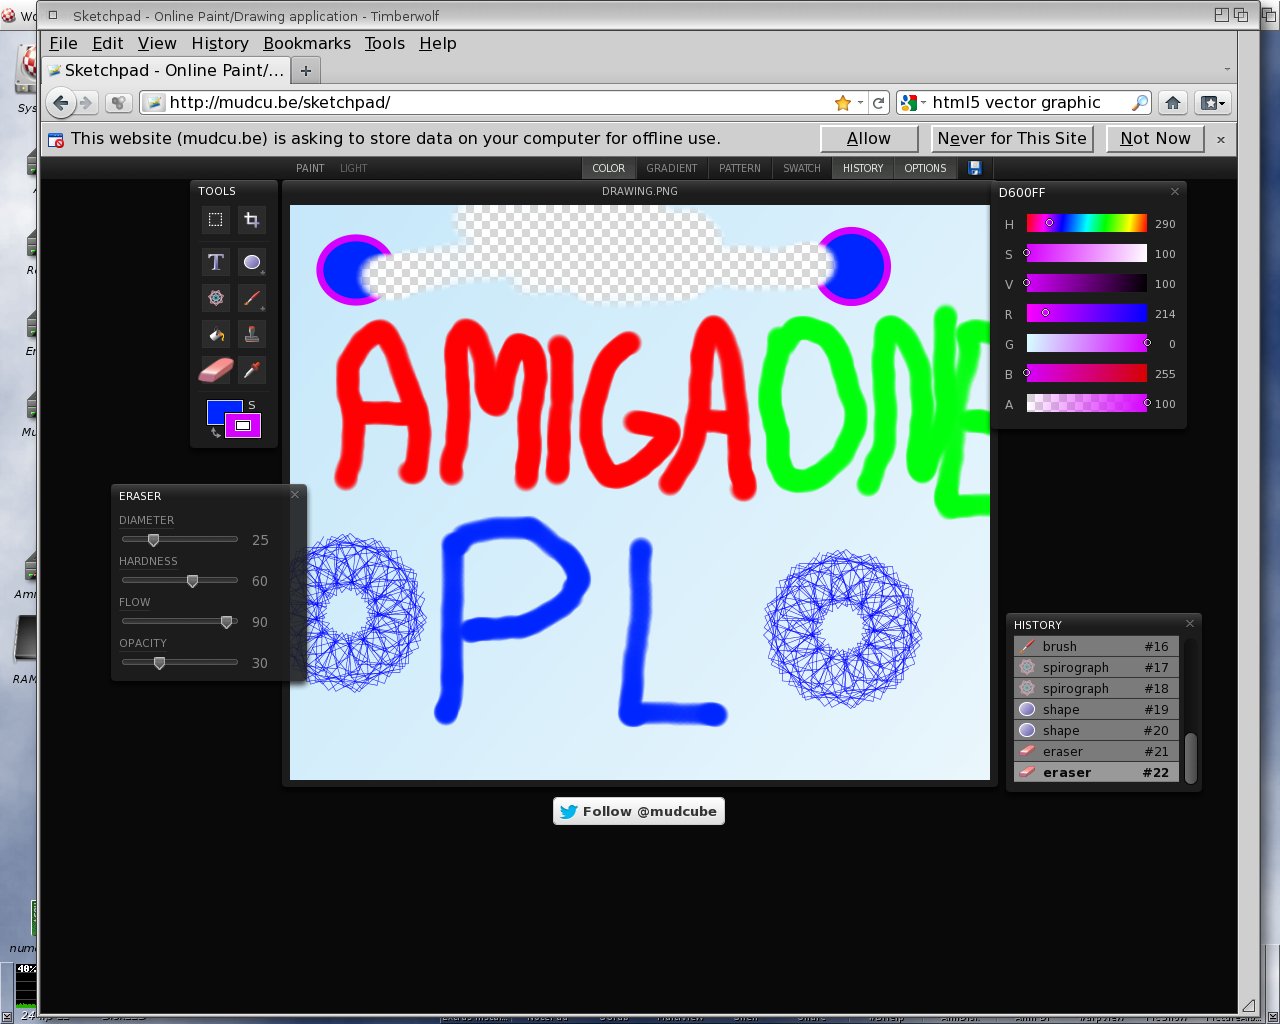Select the Eyedropper color picker tool
1280x1024 pixels.
(252, 370)
